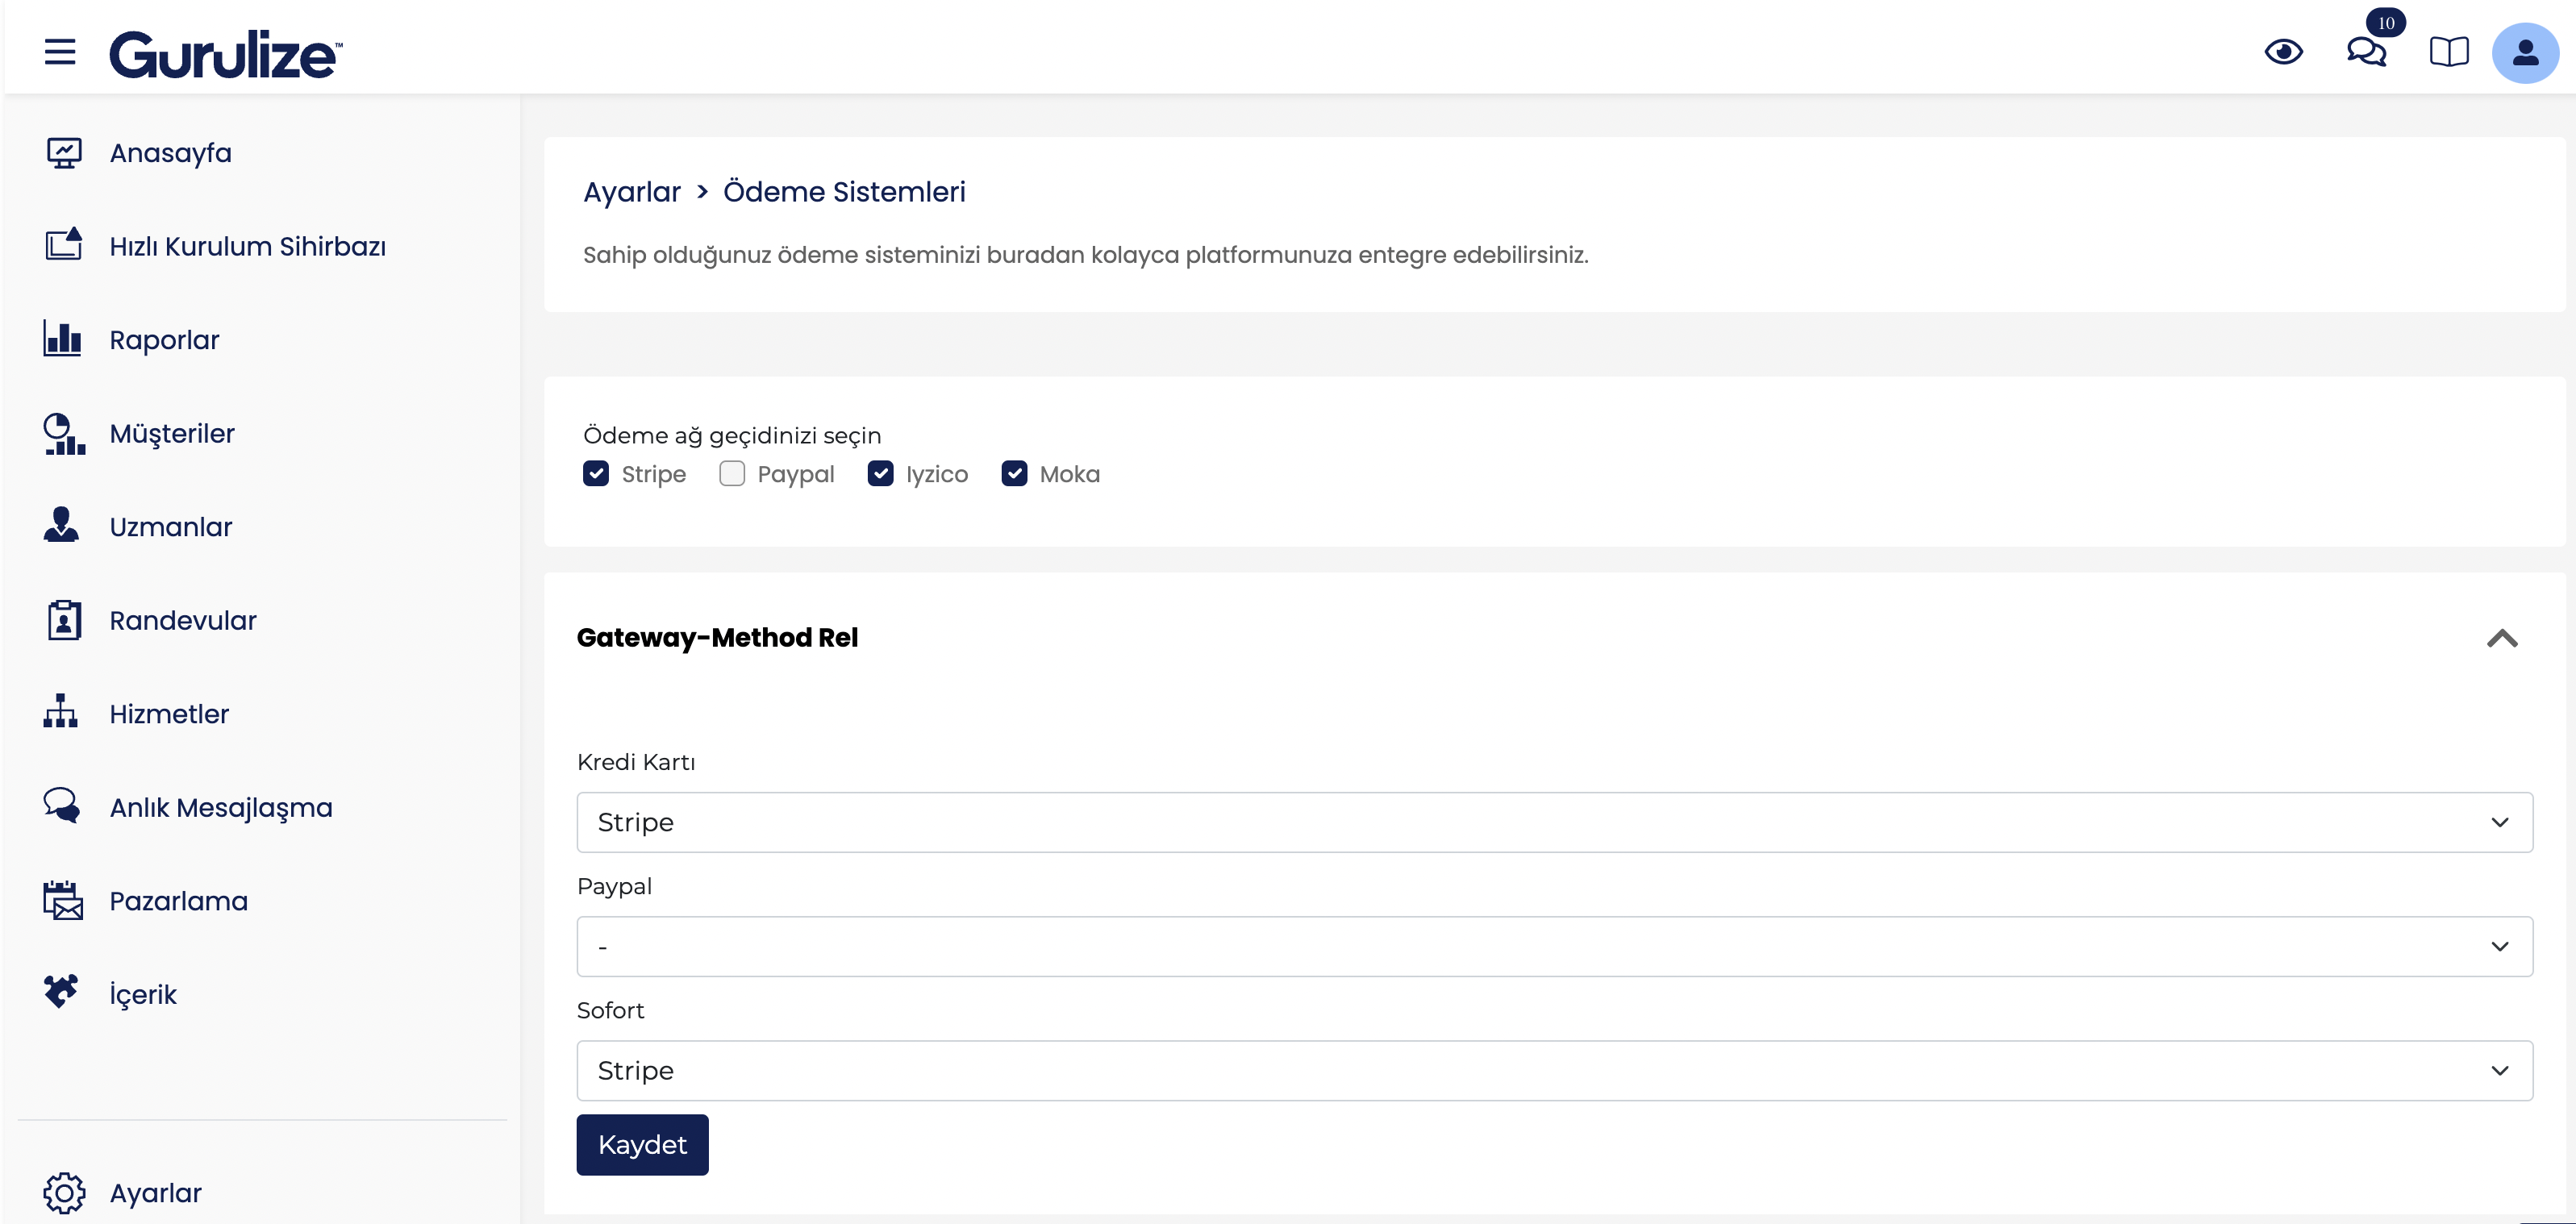
Task: Click 'Ödeme ağ geçidinizi seçin' text
Action: tap(732, 436)
